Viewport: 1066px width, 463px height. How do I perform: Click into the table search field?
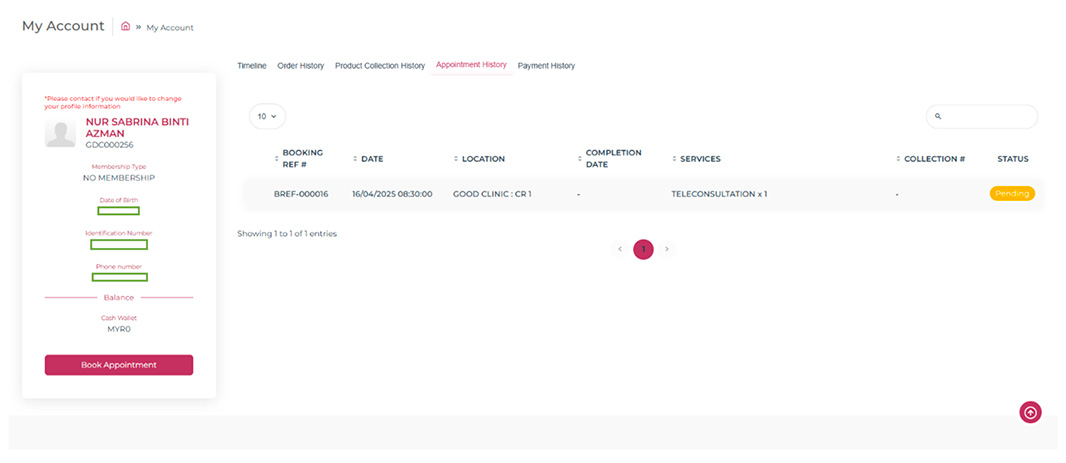988,117
